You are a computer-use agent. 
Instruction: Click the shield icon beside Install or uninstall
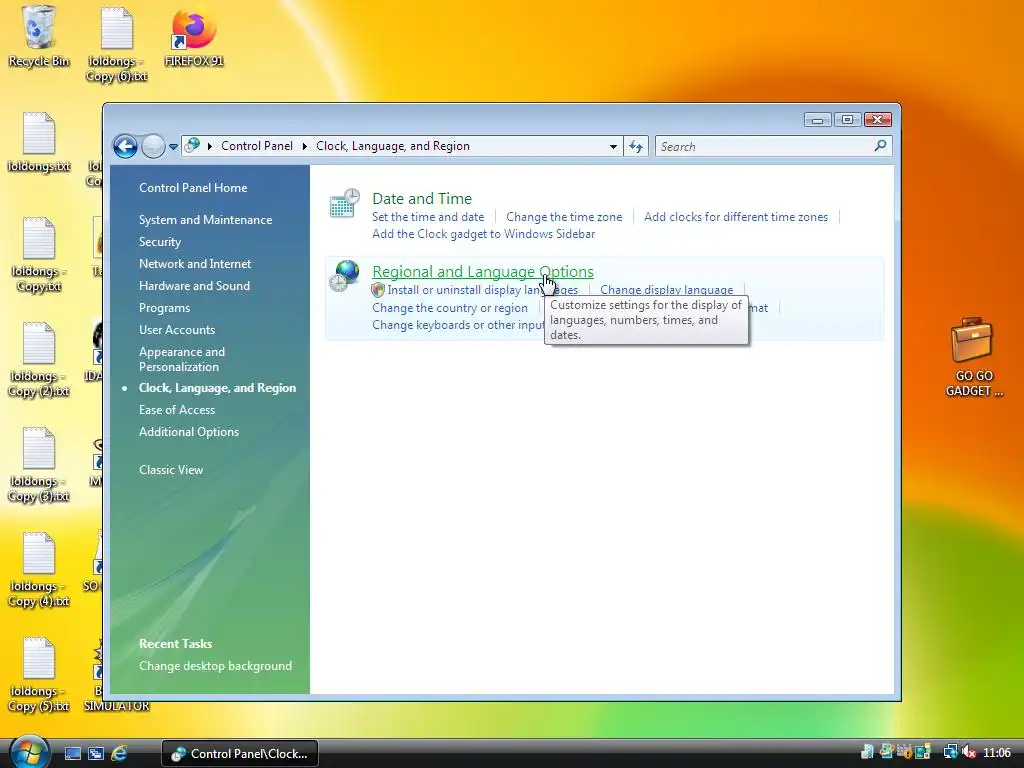click(x=377, y=290)
